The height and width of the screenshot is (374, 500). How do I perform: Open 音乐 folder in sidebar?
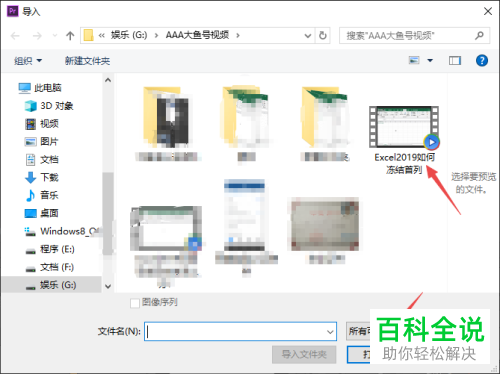click(x=42, y=195)
